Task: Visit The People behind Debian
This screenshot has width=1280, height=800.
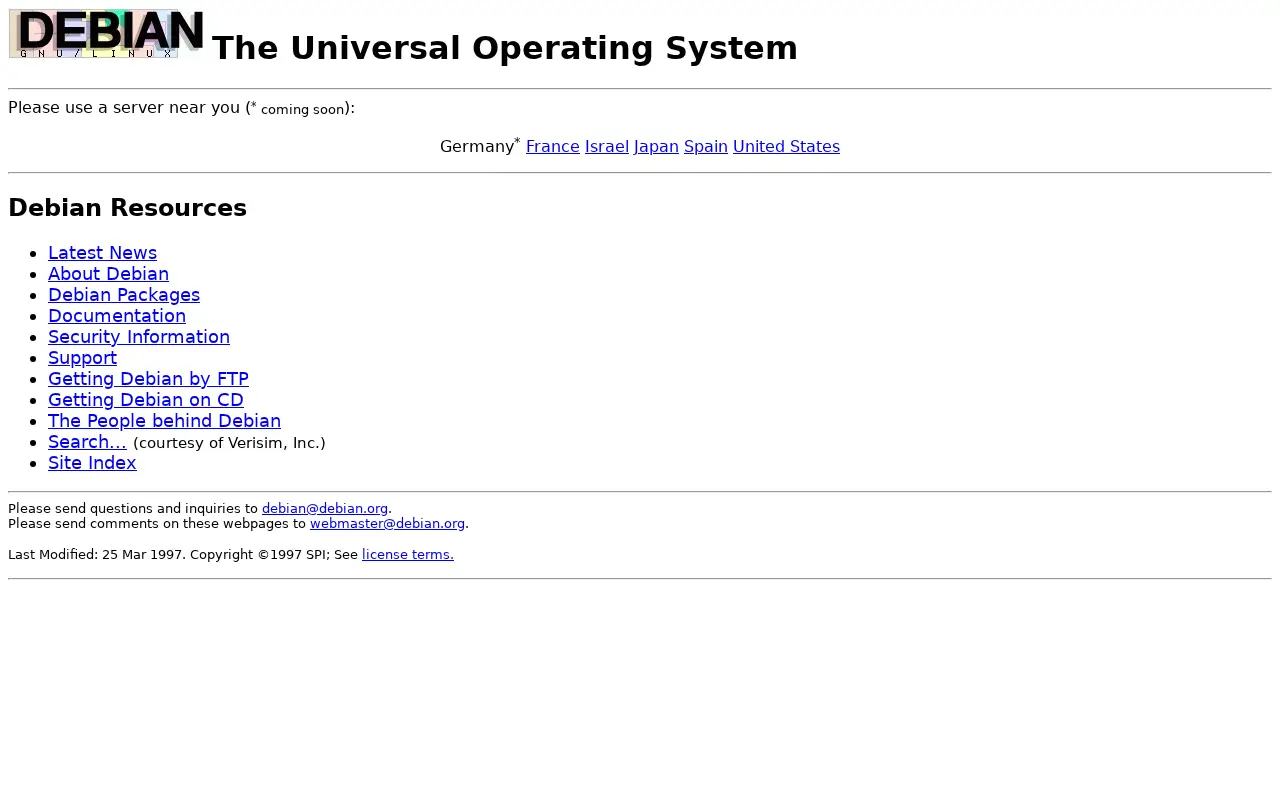Action: [x=164, y=422]
